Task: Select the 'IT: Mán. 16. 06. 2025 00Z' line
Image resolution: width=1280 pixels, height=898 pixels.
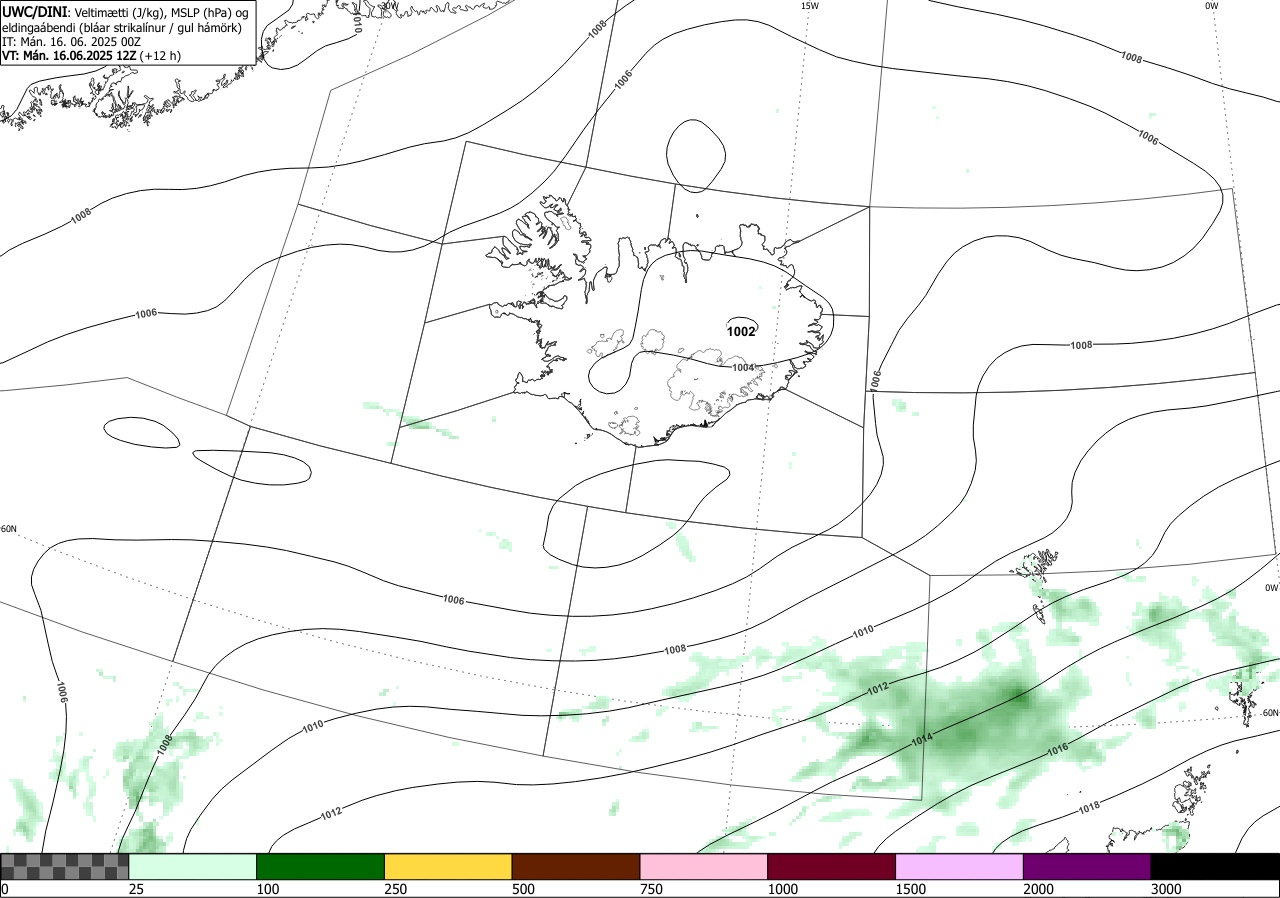Action: click(70, 42)
